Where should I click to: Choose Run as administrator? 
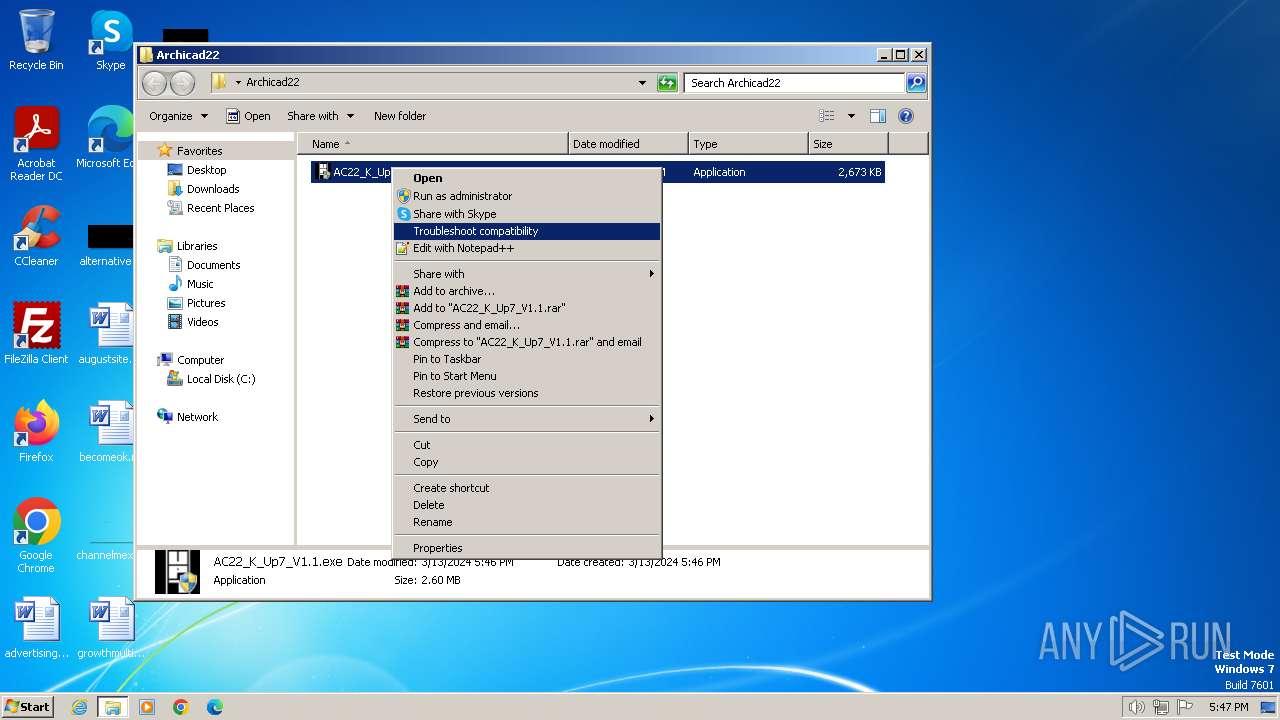(526, 196)
